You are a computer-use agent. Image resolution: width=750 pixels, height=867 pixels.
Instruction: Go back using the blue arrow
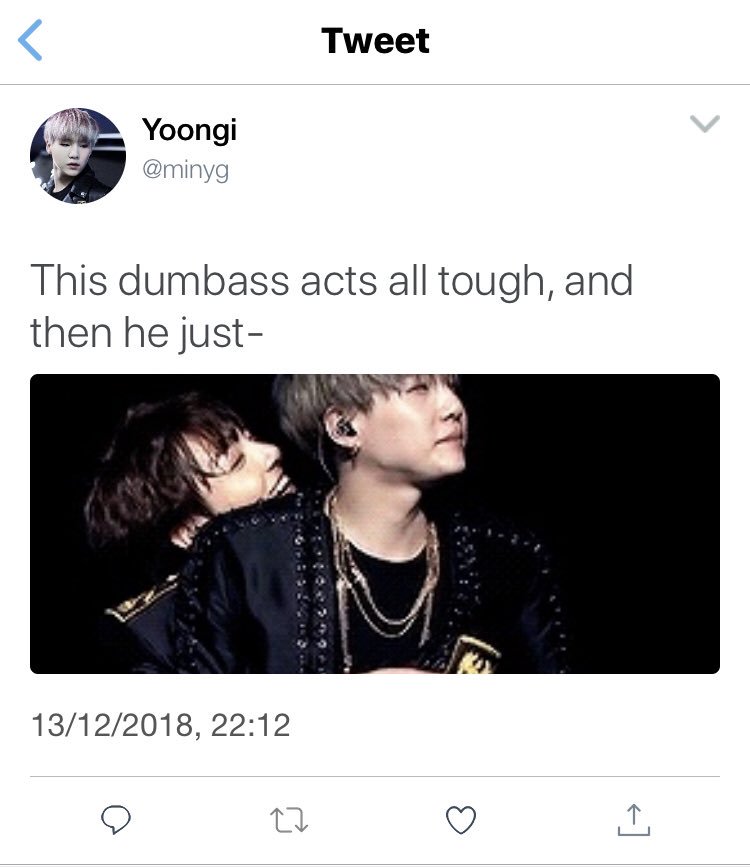(x=30, y=40)
